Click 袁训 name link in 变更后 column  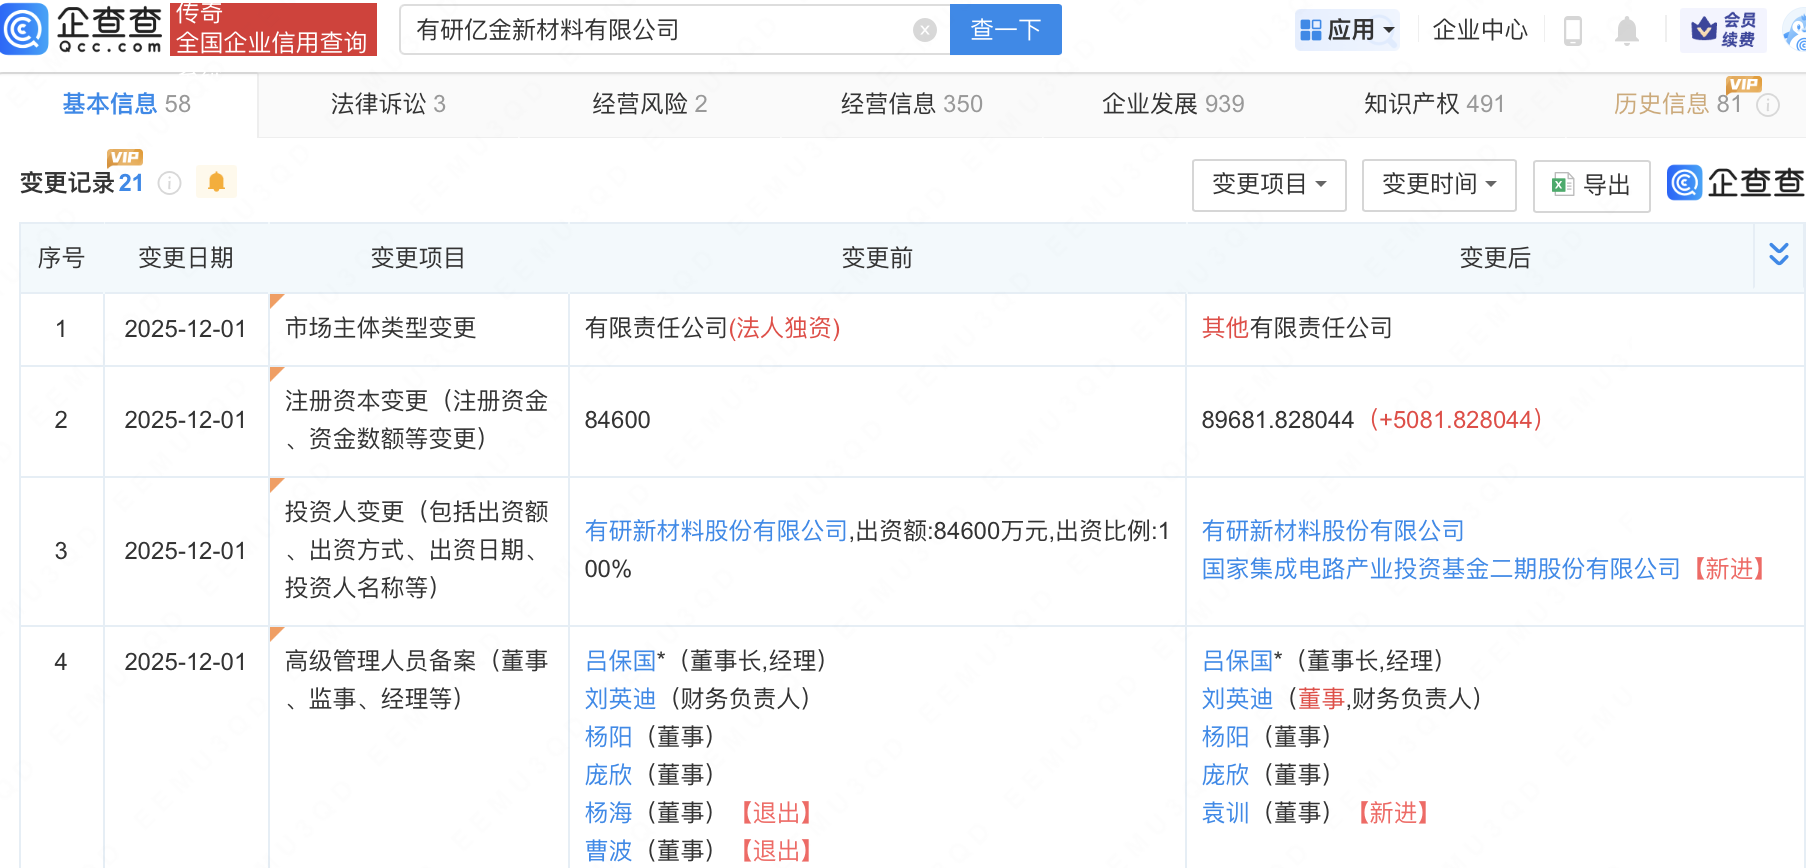click(x=1225, y=813)
